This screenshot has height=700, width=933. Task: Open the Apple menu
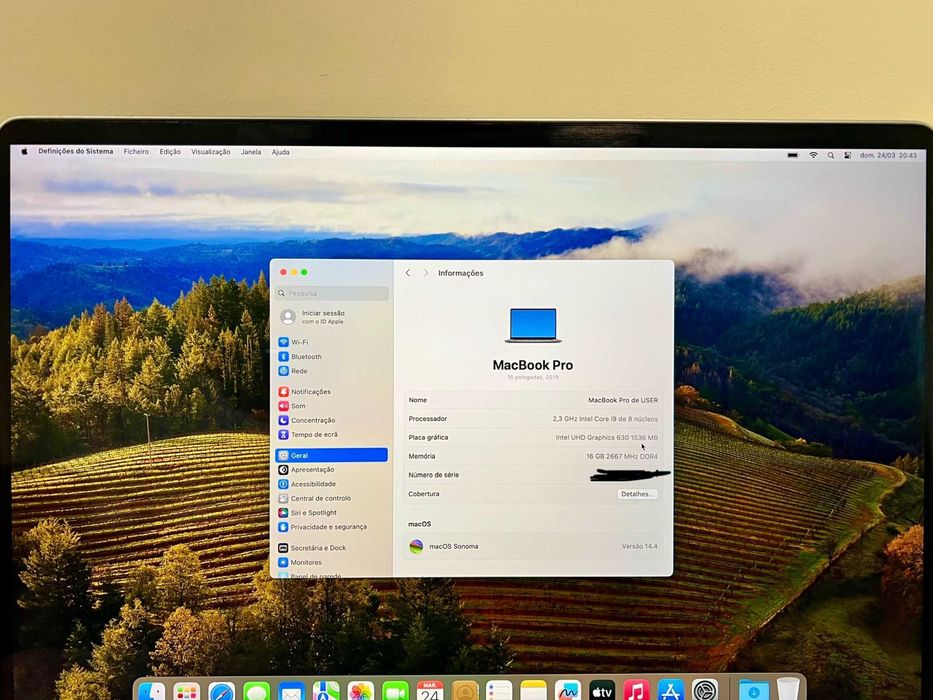click(x=24, y=152)
